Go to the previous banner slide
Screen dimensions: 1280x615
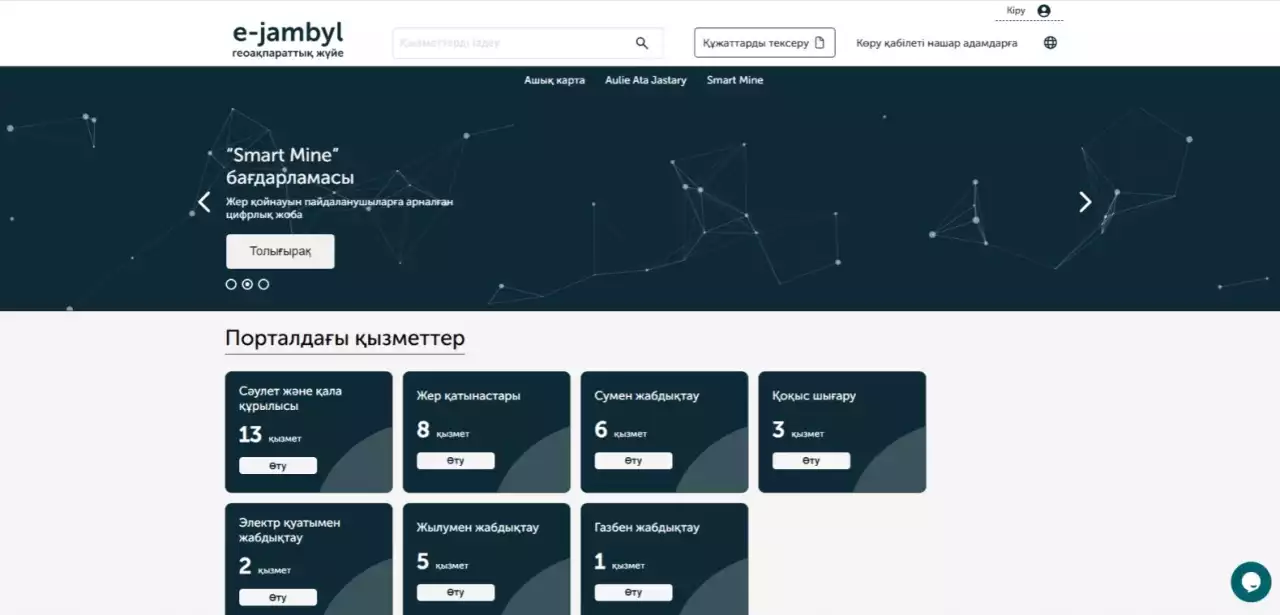coord(204,202)
